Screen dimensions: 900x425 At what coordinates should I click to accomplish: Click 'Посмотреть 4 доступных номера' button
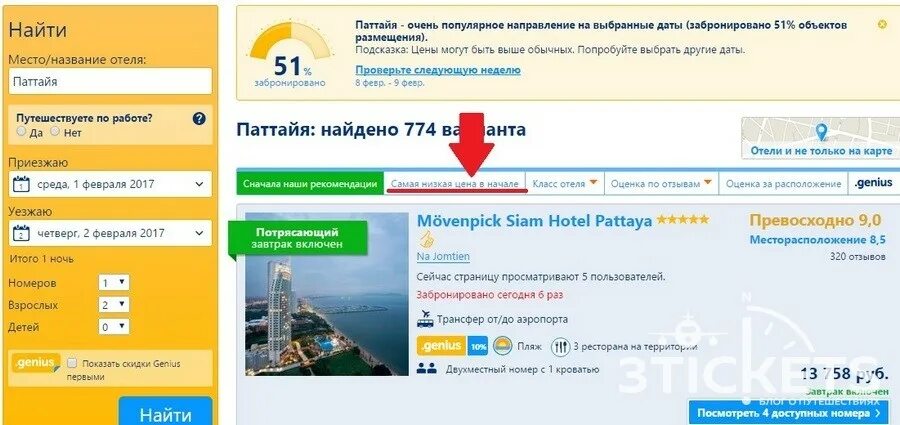pyautogui.click(x=788, y=413)
